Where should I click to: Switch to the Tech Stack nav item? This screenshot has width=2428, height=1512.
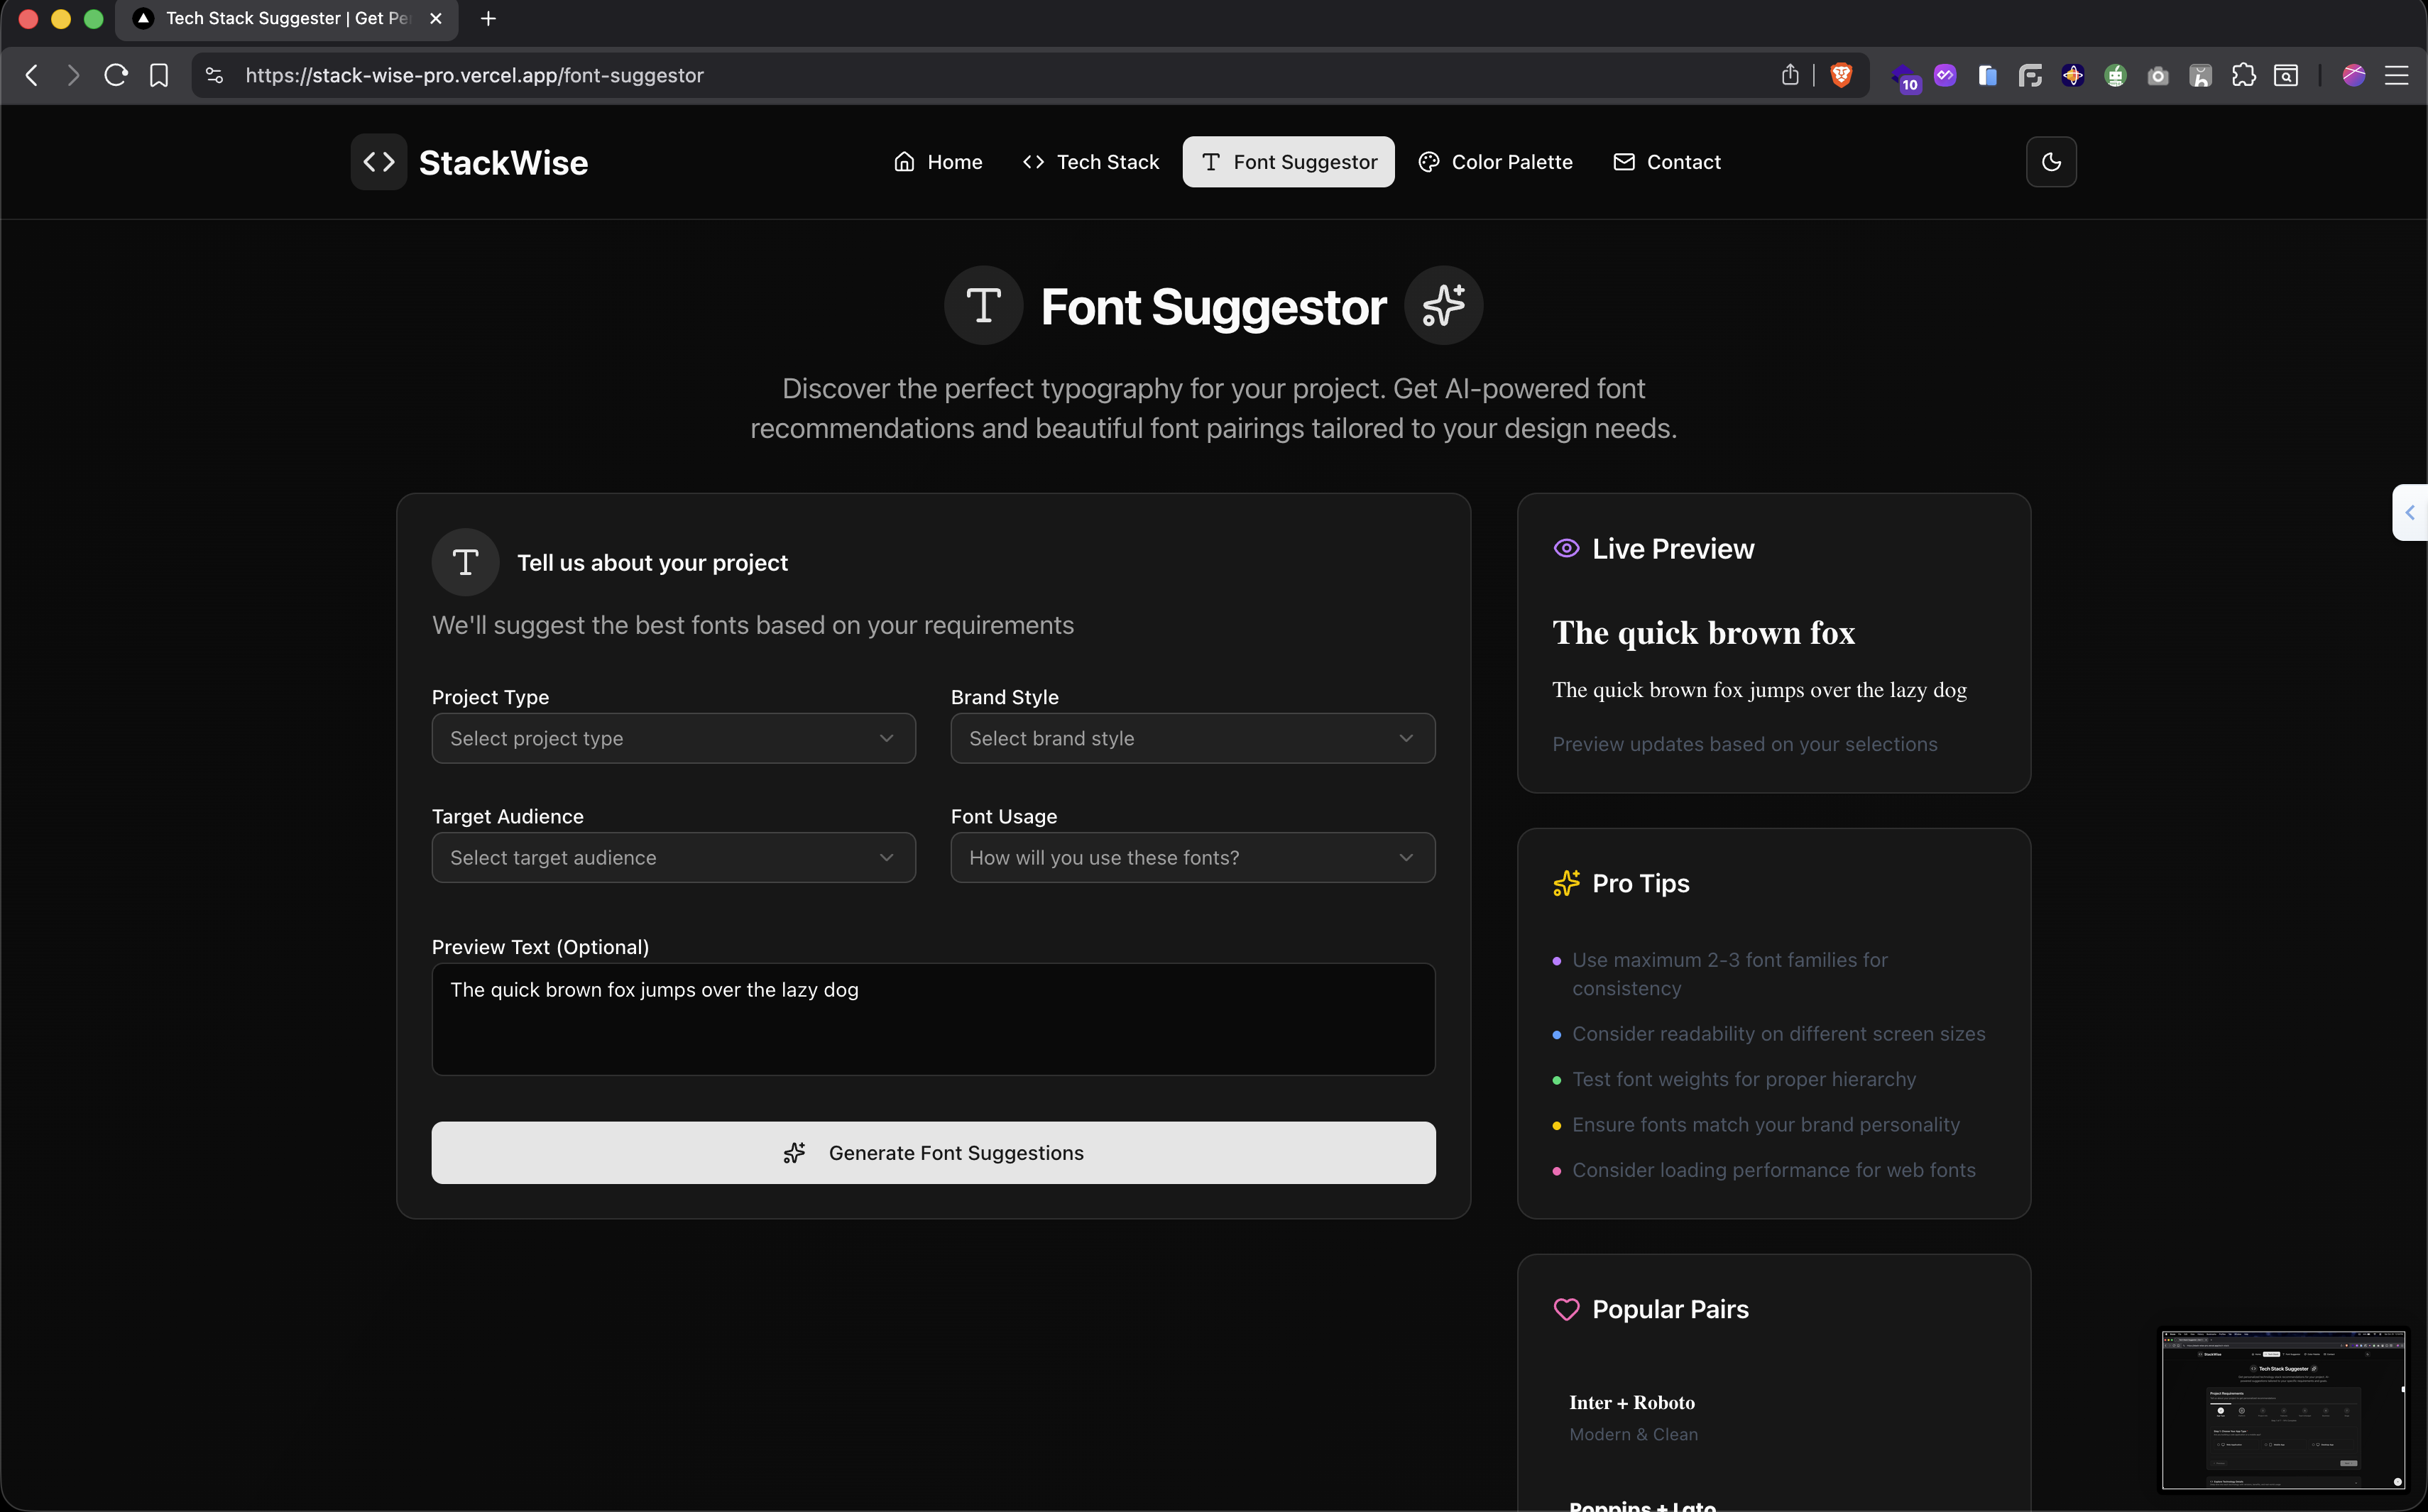(1090, 162)
